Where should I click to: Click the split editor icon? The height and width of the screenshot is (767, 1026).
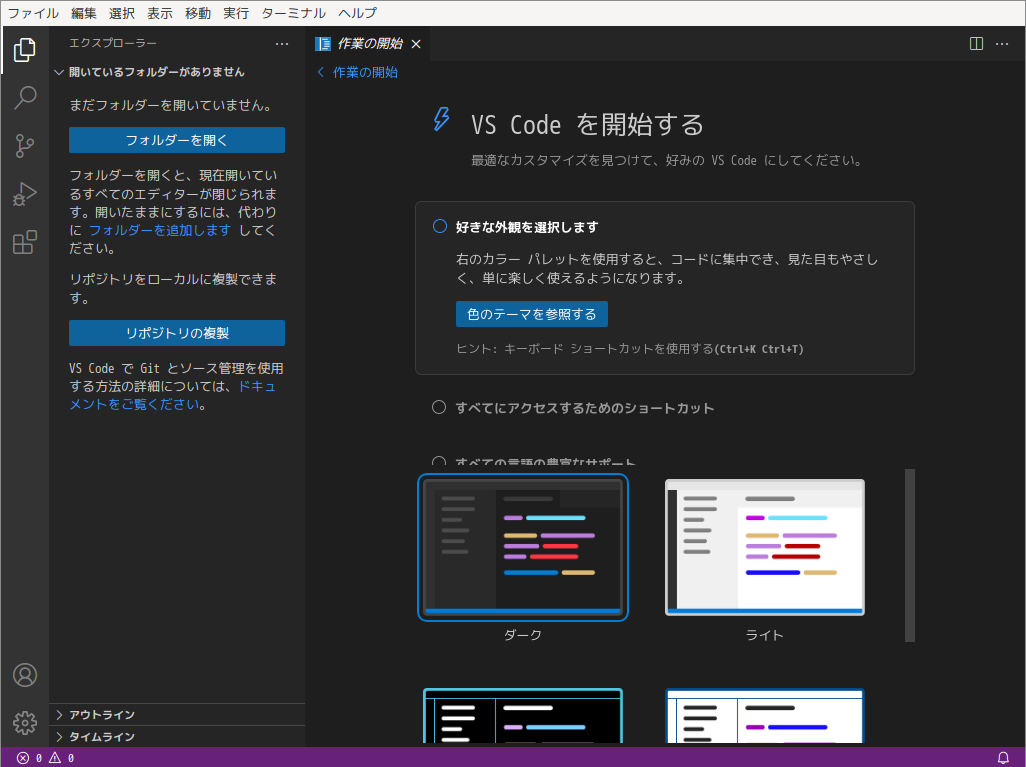pos(976,44)
